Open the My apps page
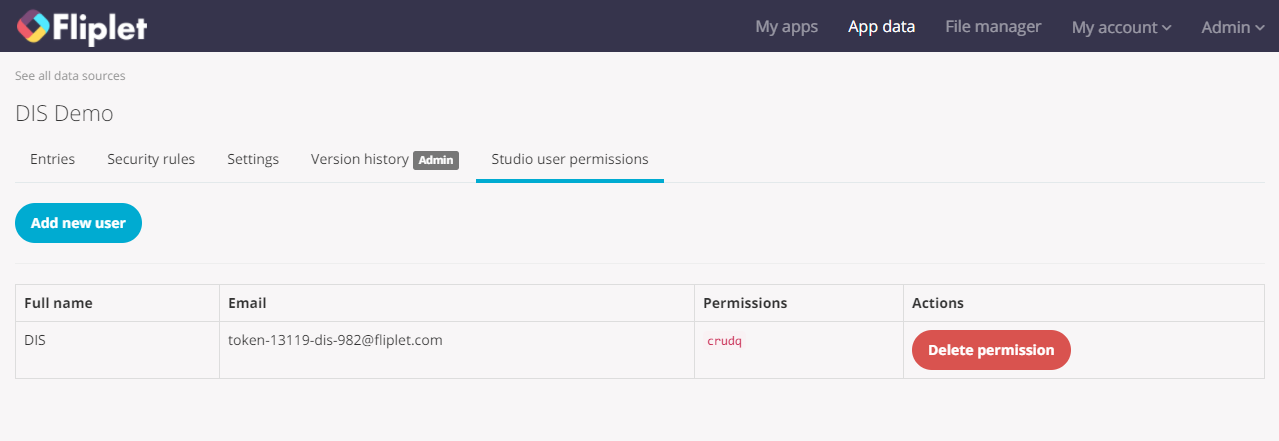The height and width of the screenshot is (441, 1279). tap(786, 27)
